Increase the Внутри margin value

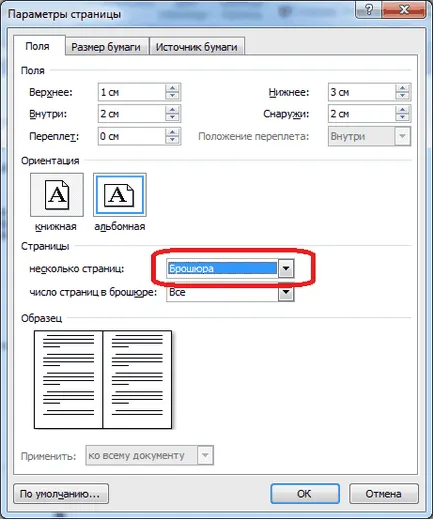point(172,110)
